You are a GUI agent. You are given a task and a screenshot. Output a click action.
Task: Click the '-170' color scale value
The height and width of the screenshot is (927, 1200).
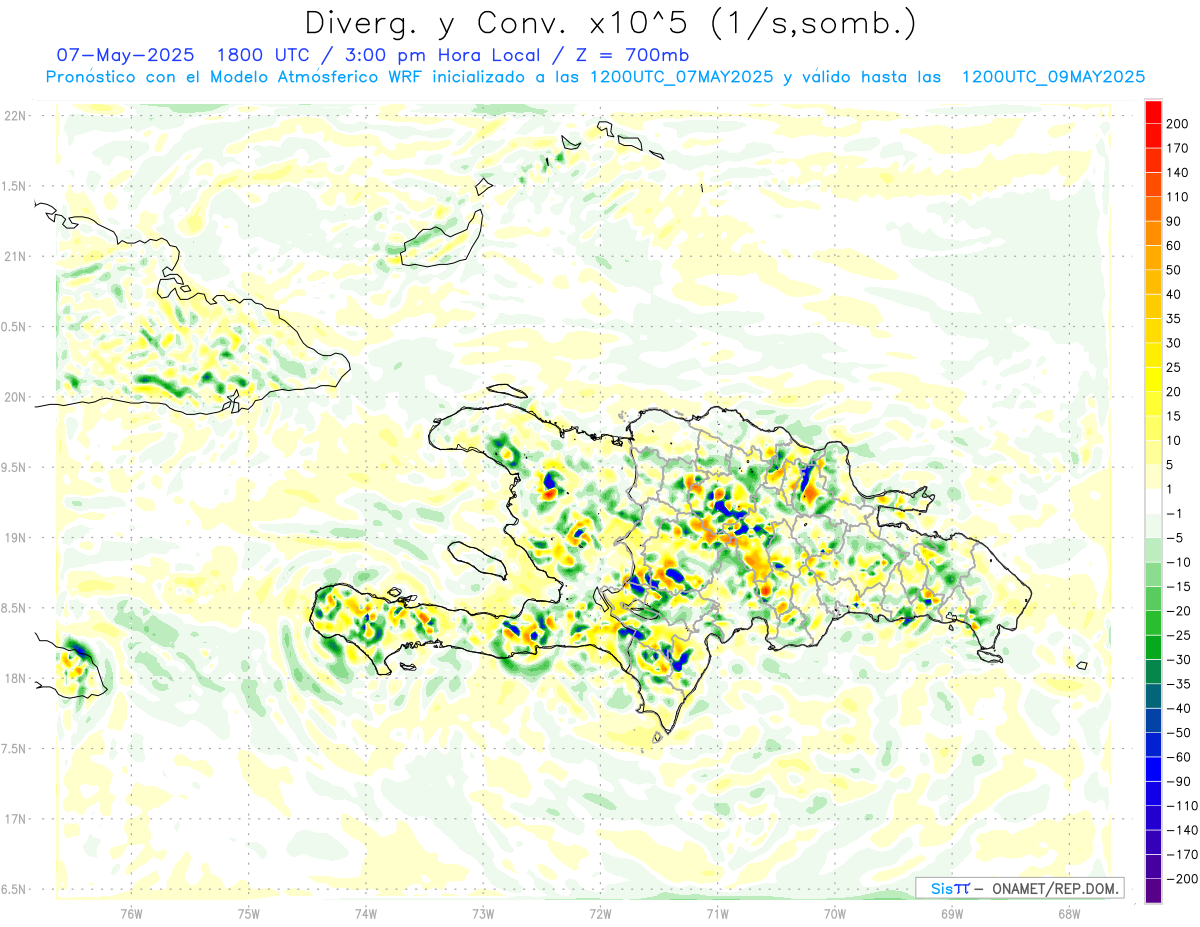click(1181, 855)
